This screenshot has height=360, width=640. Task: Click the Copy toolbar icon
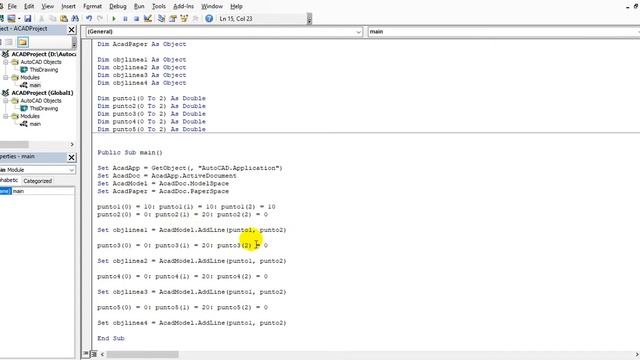point(53,18)
